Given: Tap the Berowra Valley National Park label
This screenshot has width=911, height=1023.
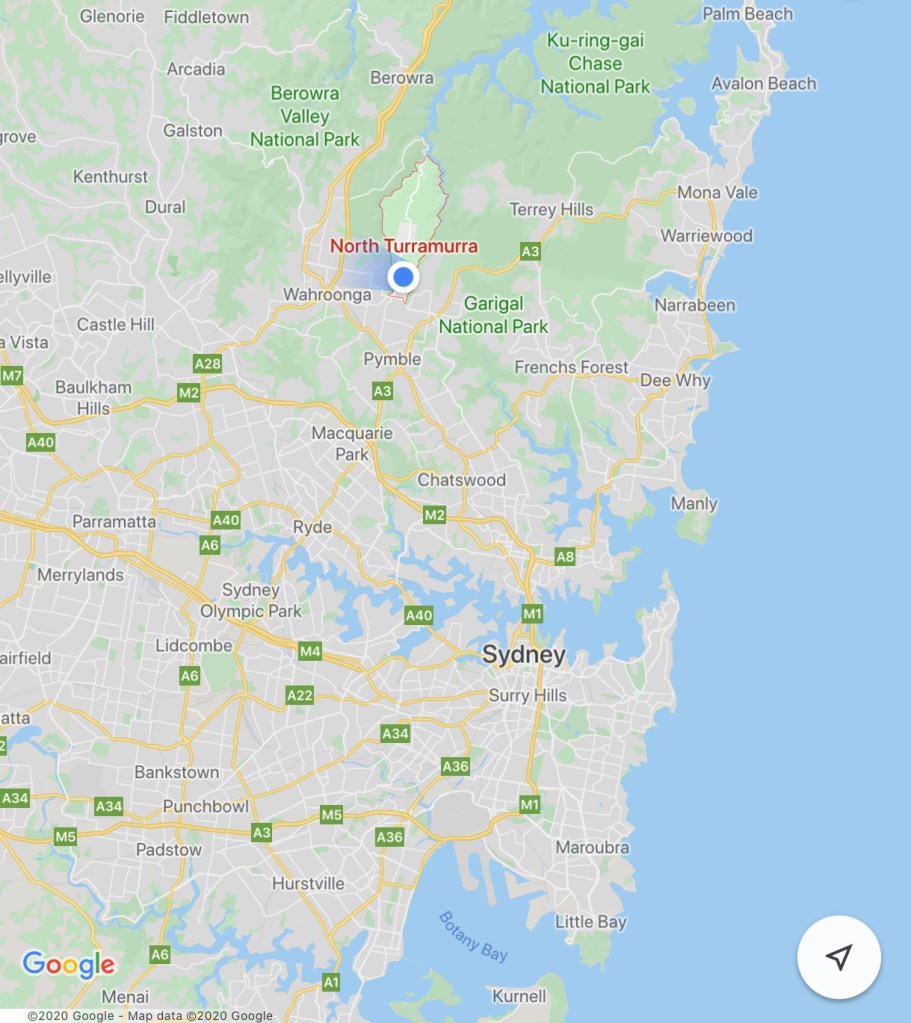Looking at the screenshot, I should pos(305,116).
